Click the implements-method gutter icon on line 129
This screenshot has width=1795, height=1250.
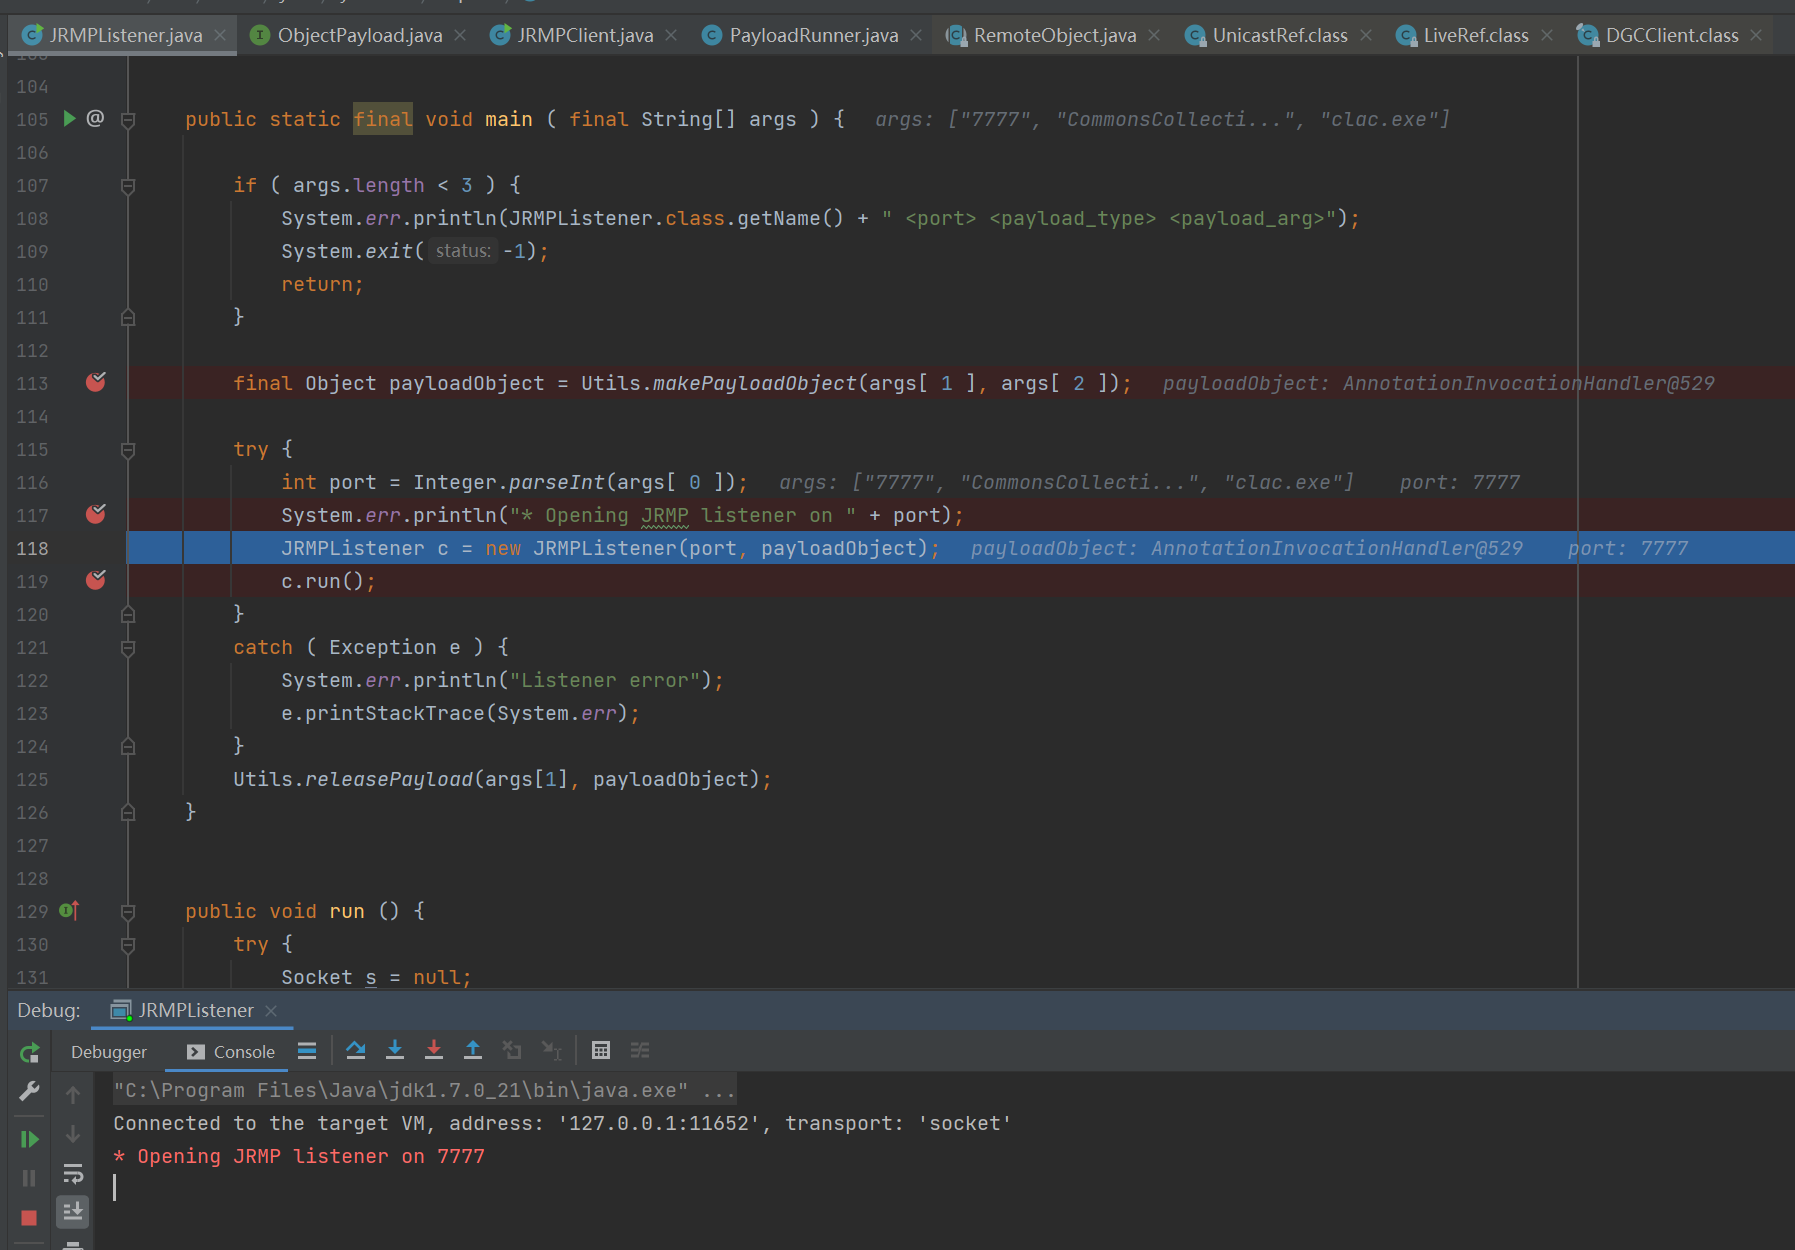coord(69,910)
